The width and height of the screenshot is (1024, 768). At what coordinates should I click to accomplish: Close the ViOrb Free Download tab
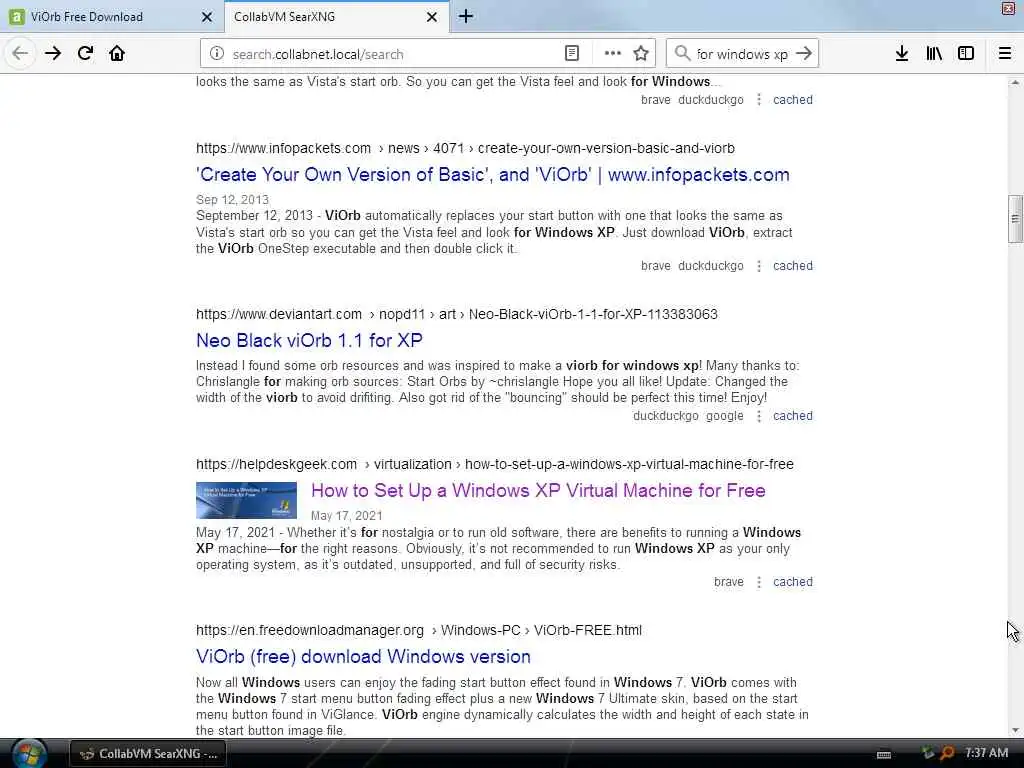point(207,17)
